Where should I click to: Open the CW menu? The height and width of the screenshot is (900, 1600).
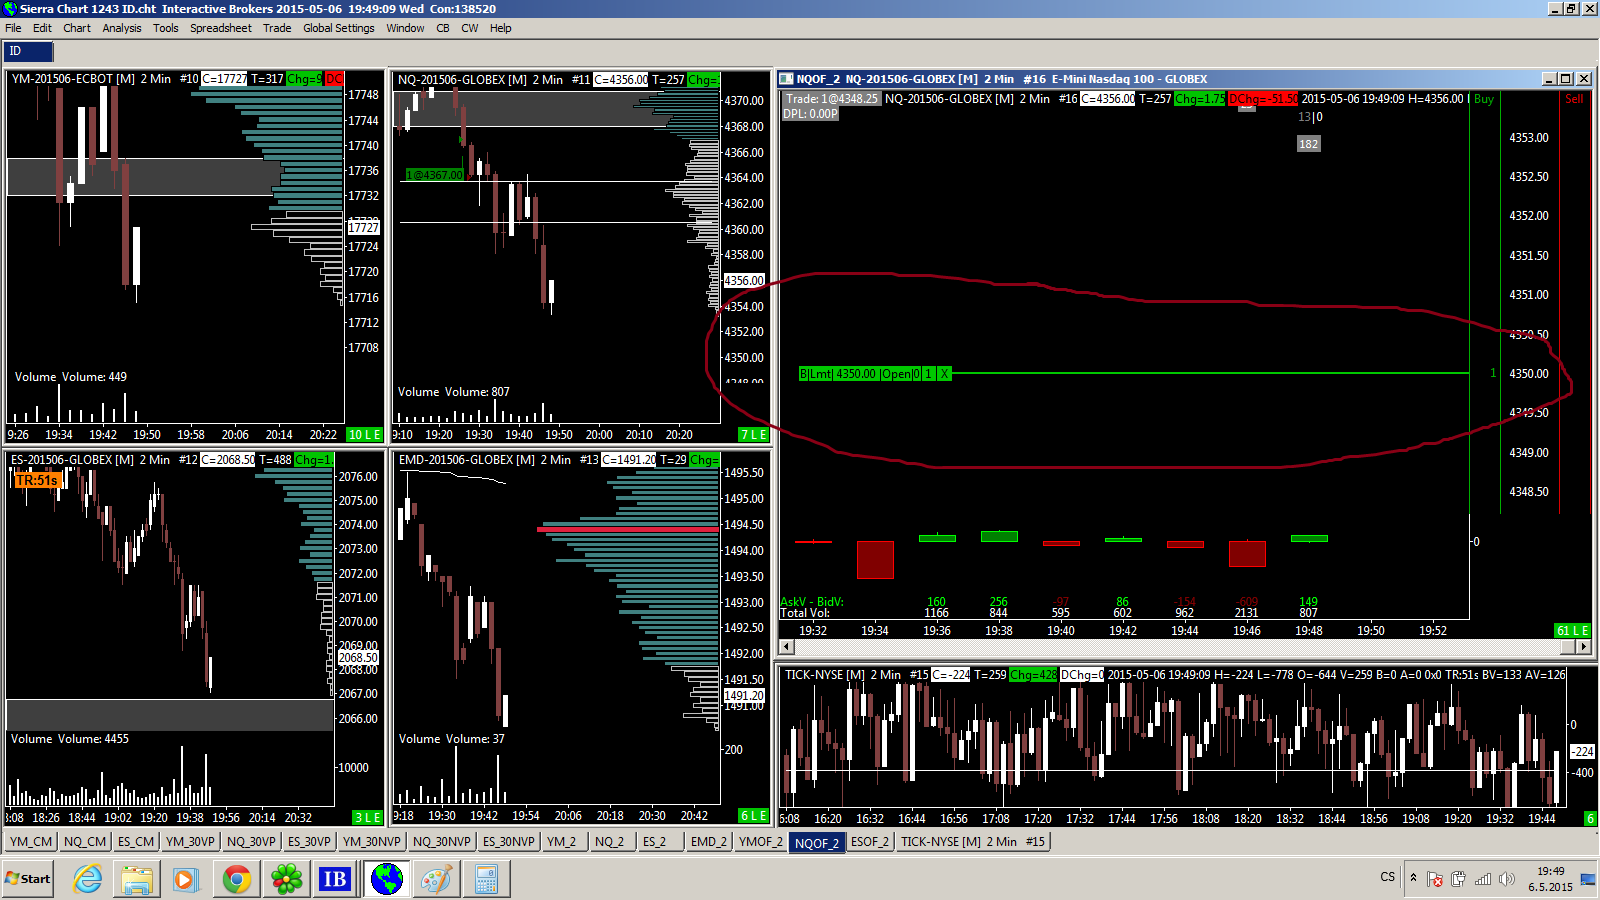(x=470, y=28)
